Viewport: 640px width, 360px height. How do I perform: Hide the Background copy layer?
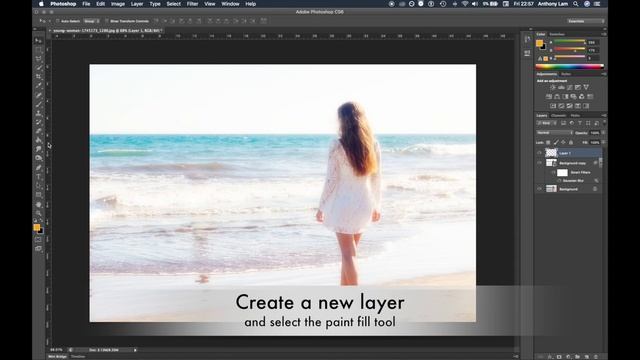[539, 163]
